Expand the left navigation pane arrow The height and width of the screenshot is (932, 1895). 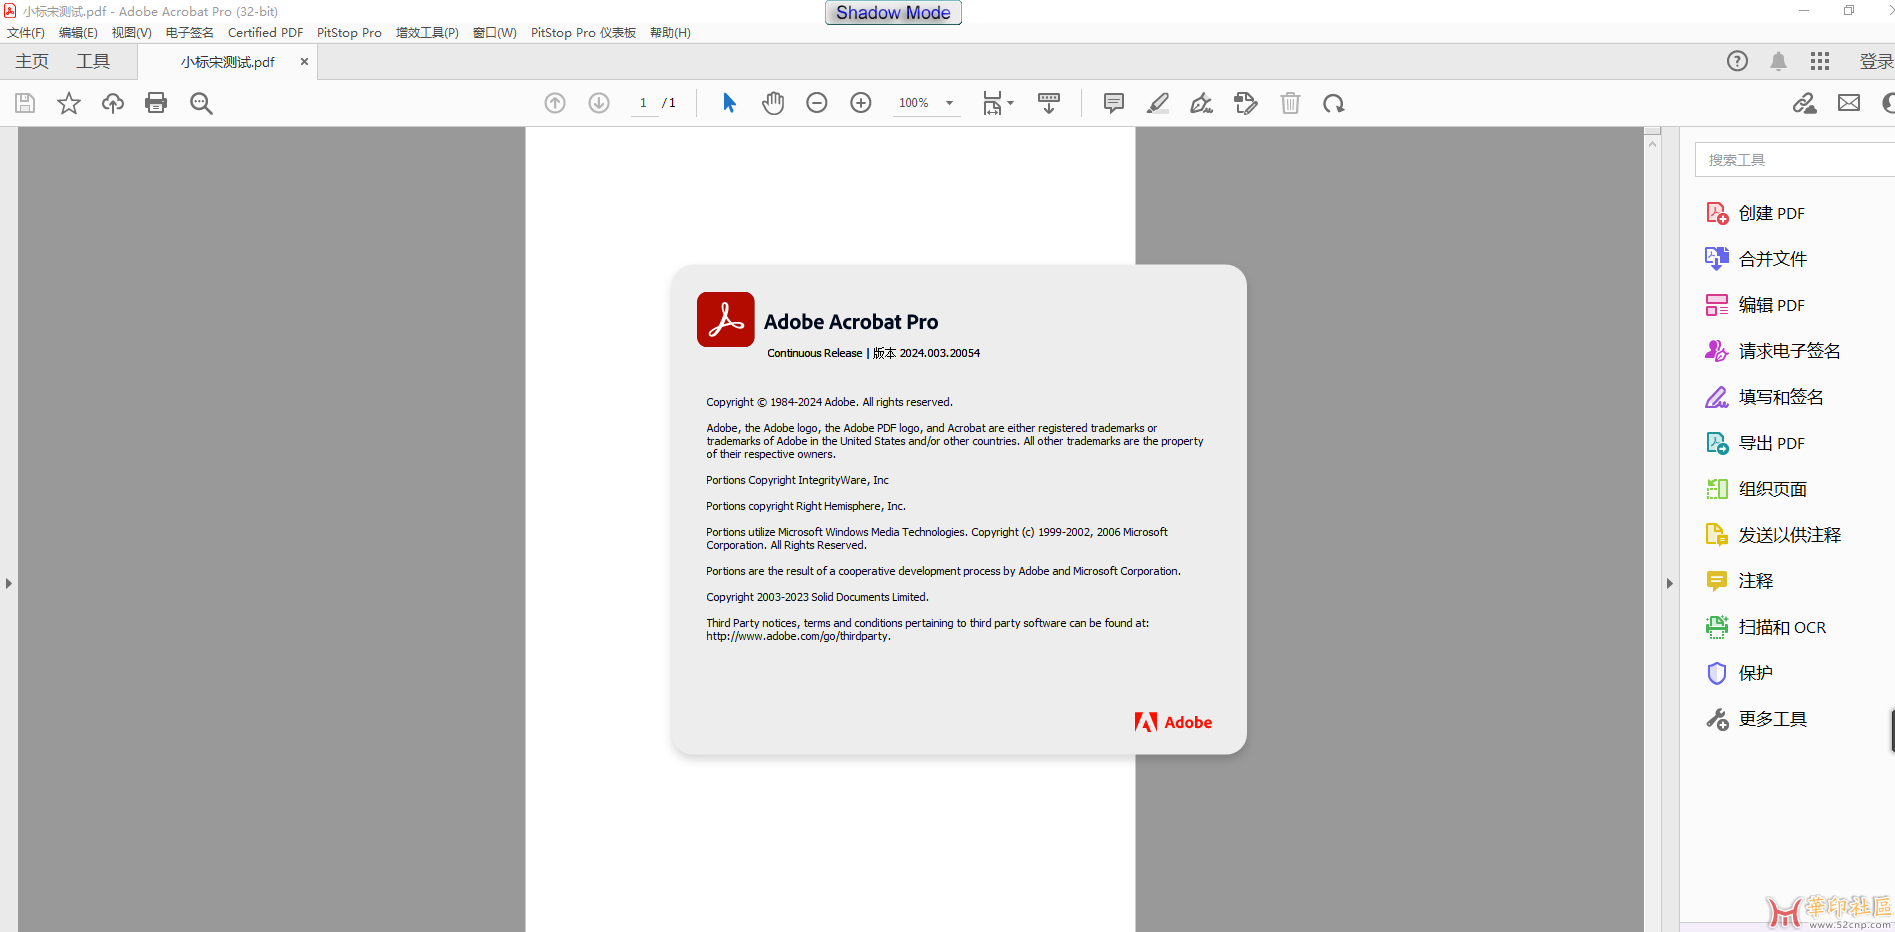click(9, 583)
